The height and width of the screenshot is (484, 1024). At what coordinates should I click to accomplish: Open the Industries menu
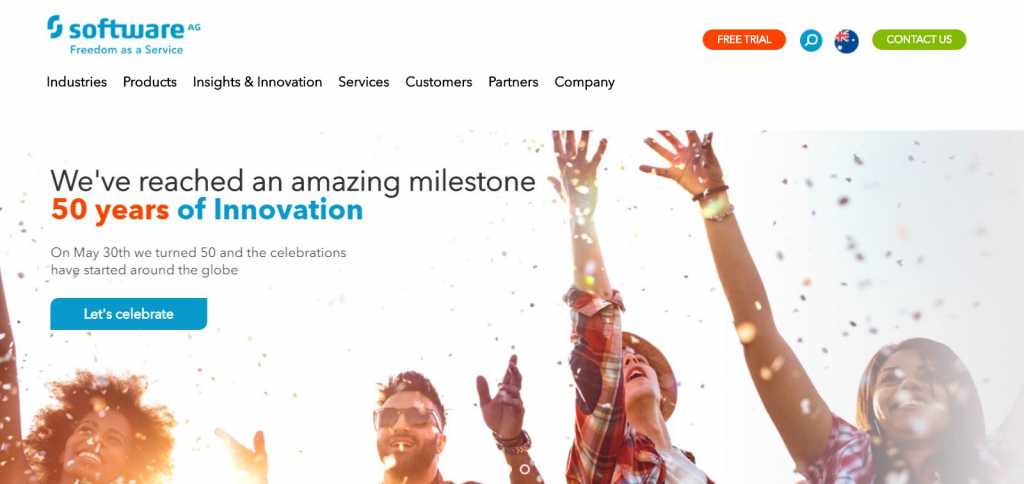point(76,82)
